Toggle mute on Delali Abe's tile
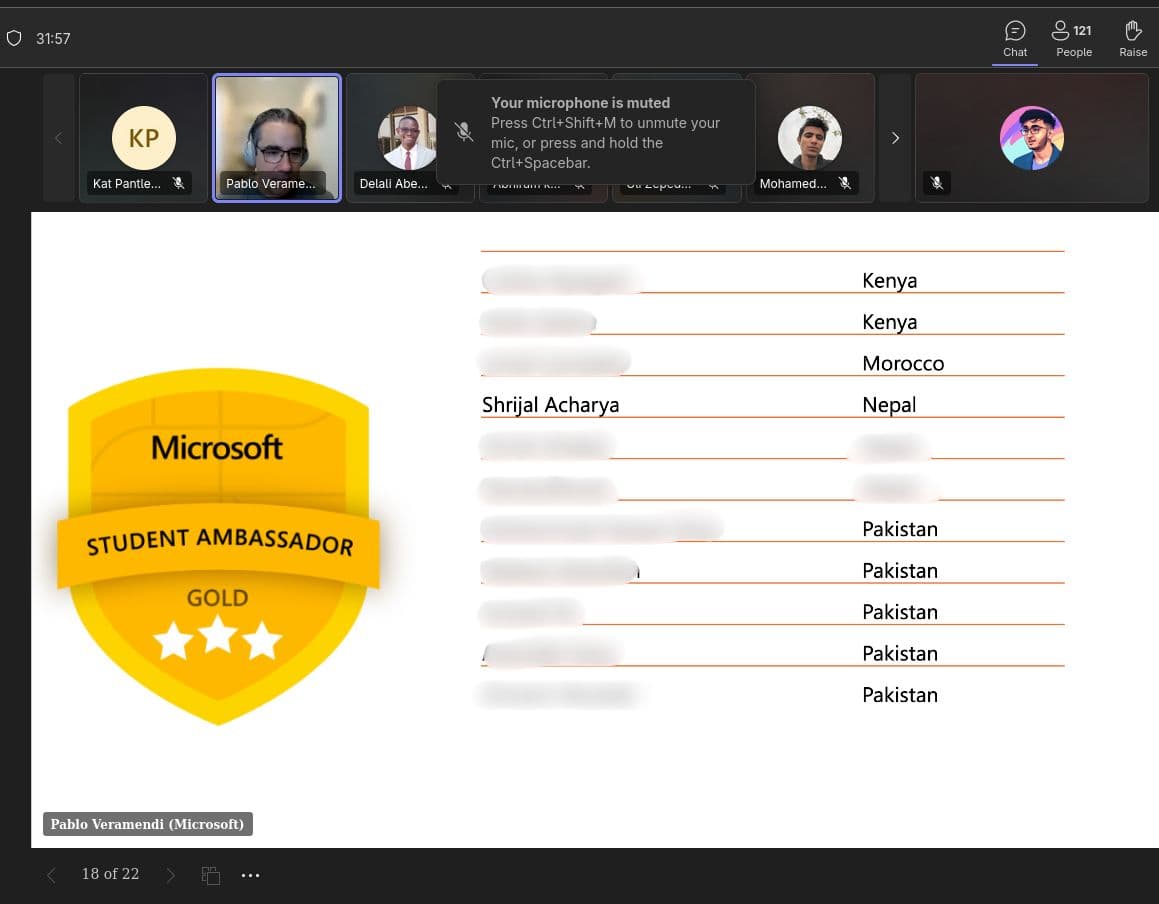Screen dimensions: 1159x904 446,184
